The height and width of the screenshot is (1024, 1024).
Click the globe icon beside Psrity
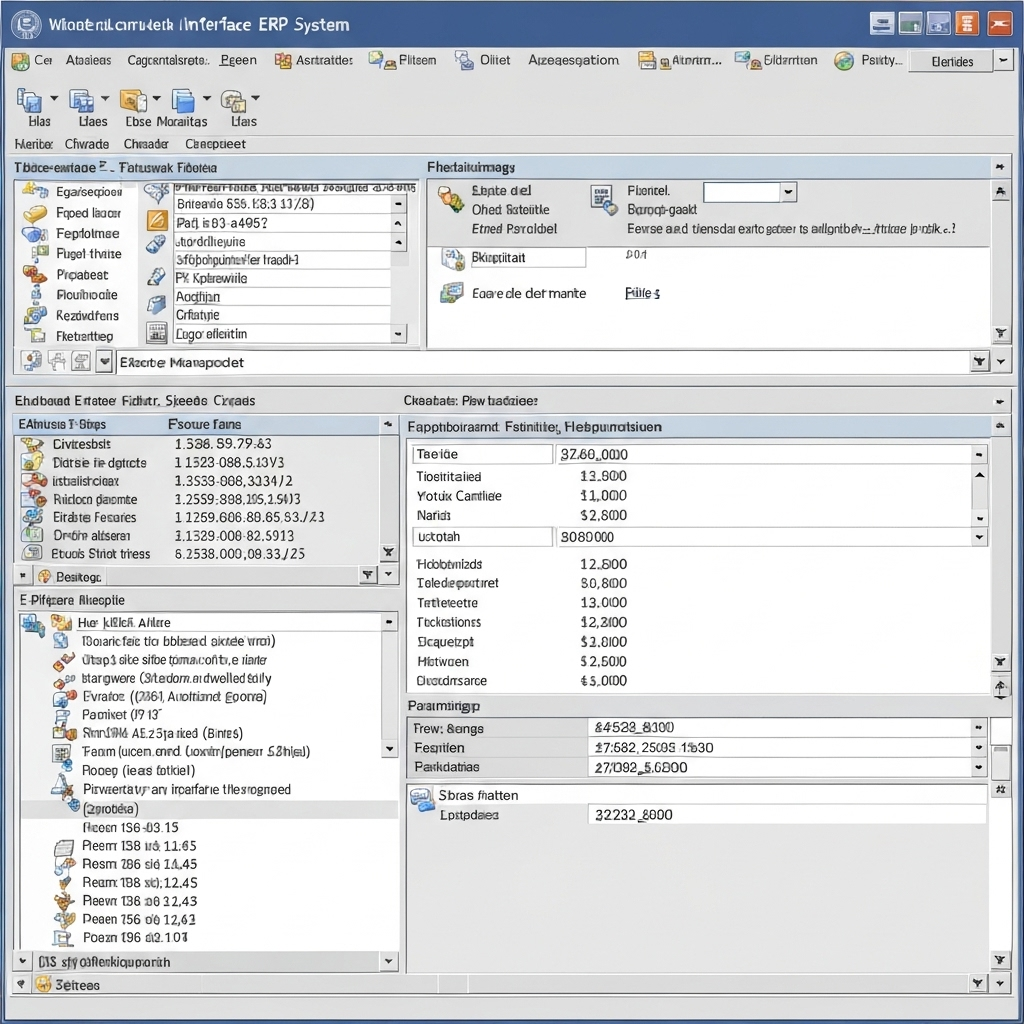843,60
